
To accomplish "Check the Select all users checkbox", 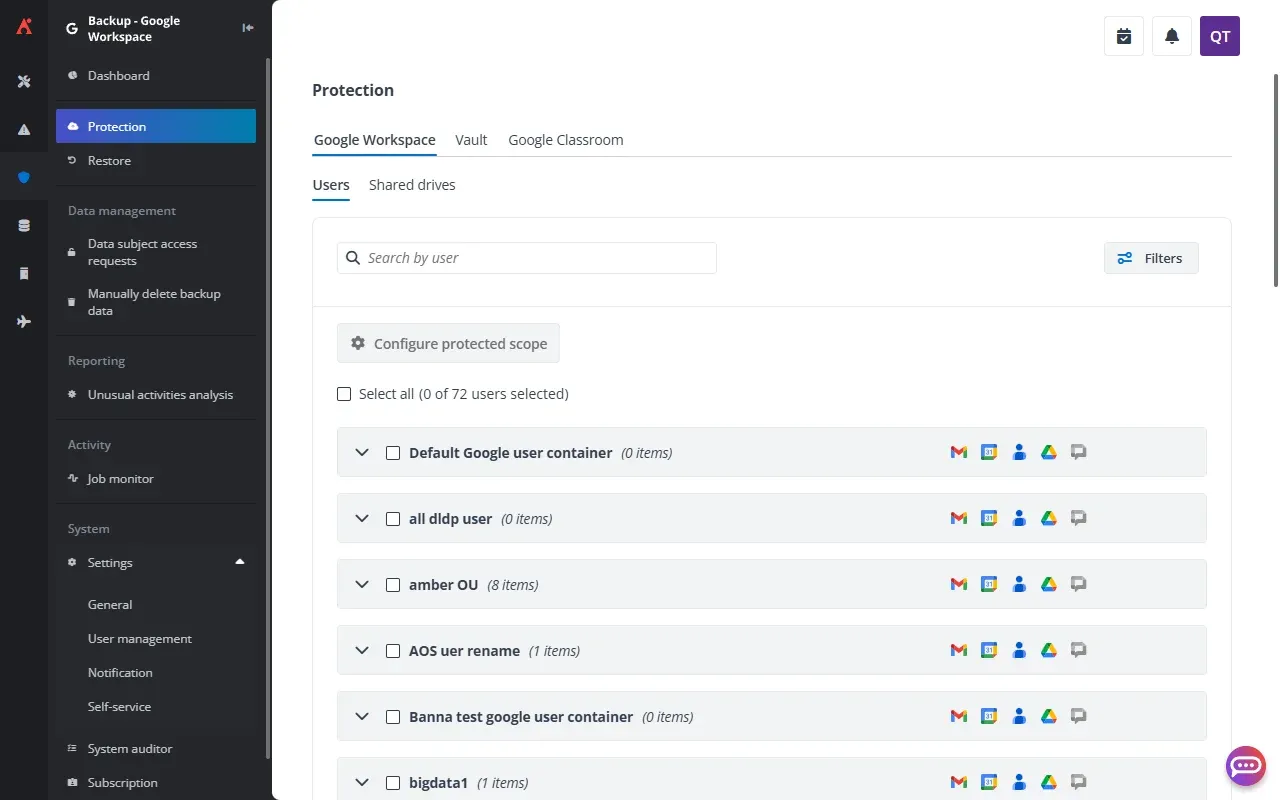I will [x=344, y=394].
